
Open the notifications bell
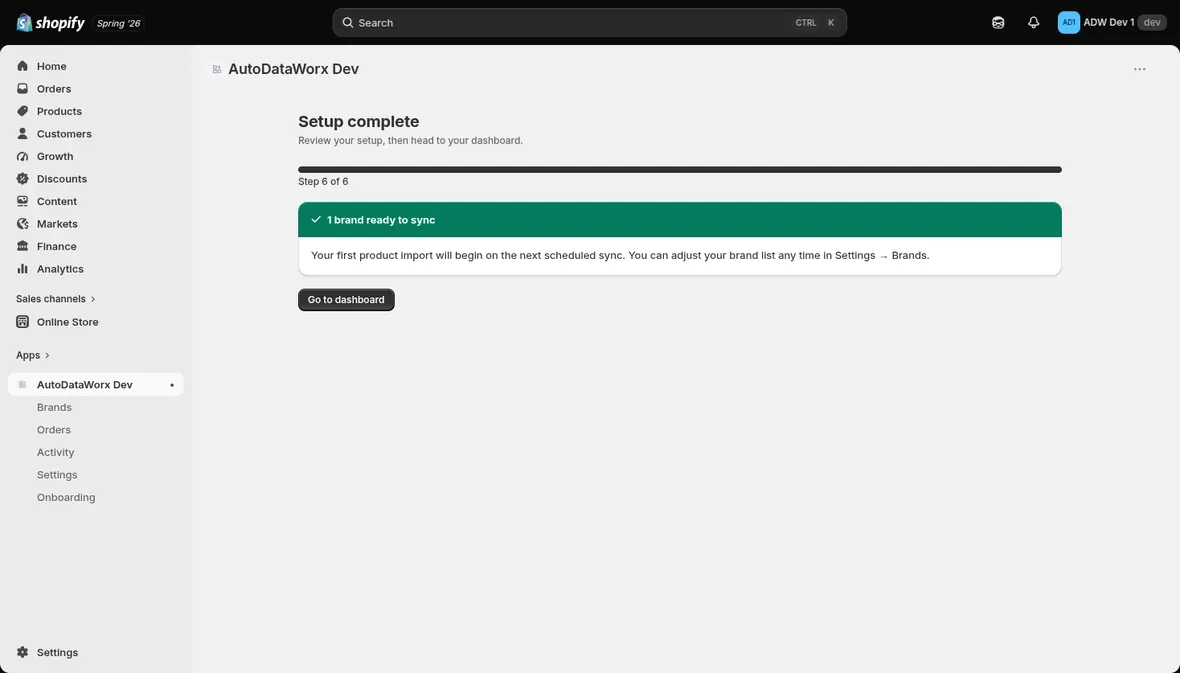pos(1033,23)
